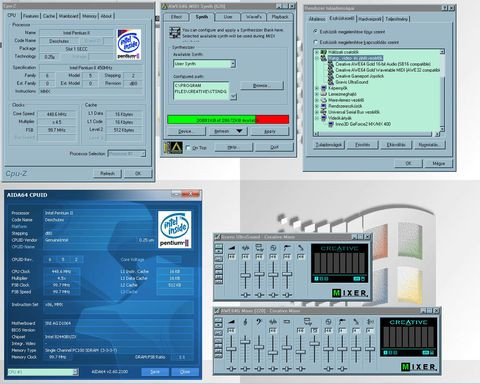Click waveform icon in Gravis UltraSound mixer

[245, 248]
